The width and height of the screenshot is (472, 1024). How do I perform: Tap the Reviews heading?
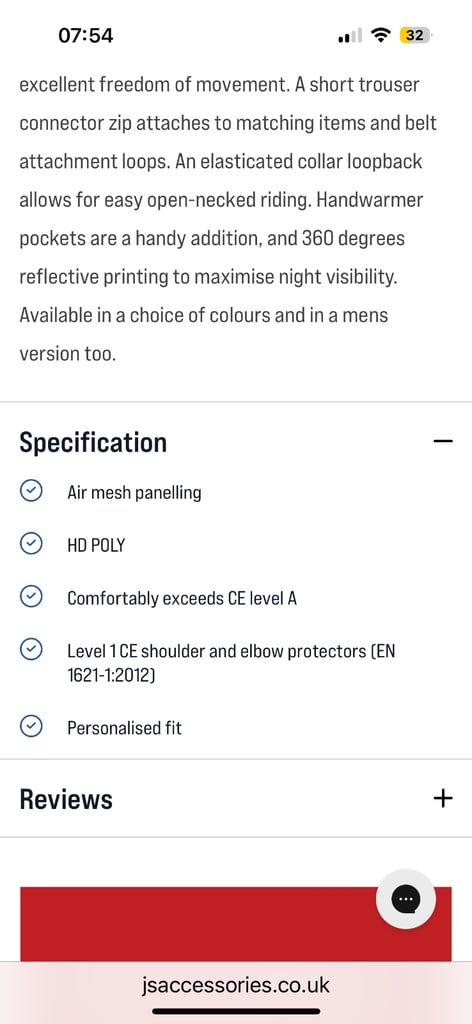coord(66,799)
